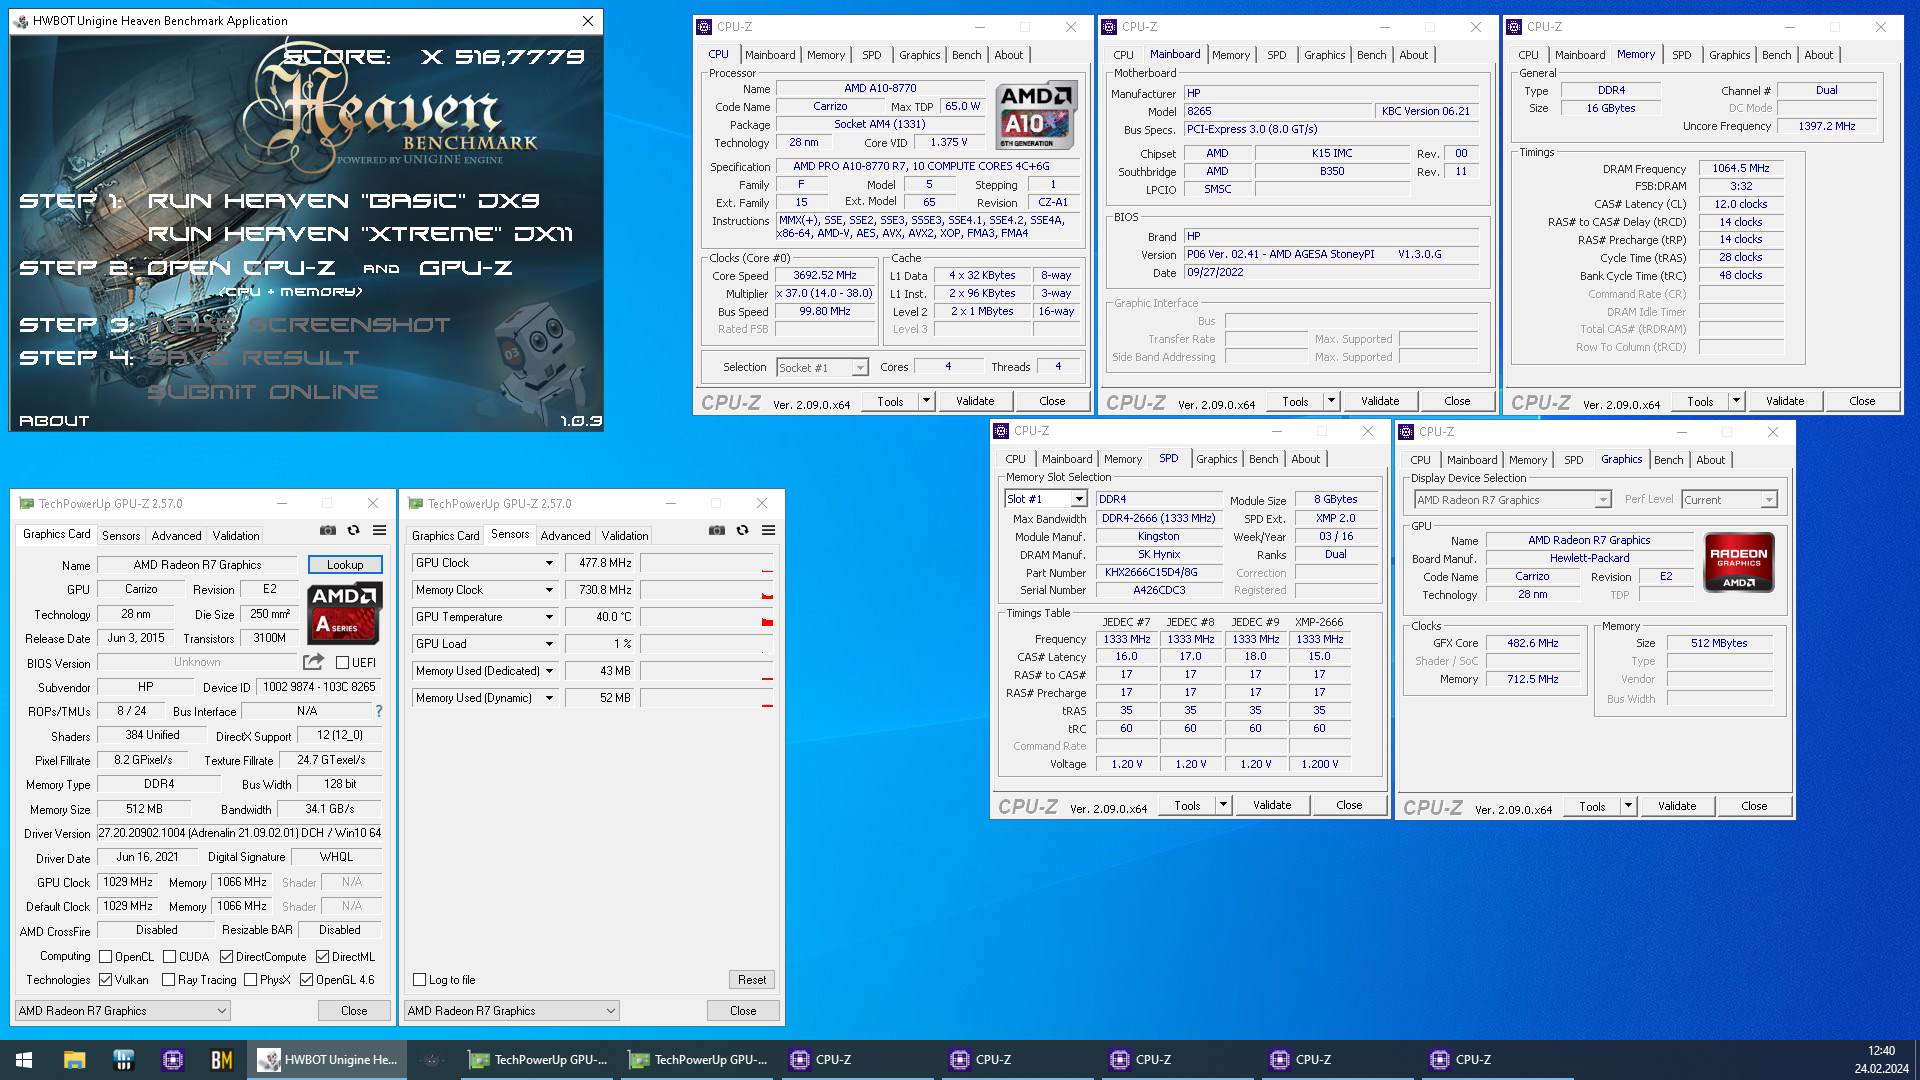The image size is (1920, 1080).
Task: Click the taskbar icon next to File Explorer
Action: tap(123, 1060)
